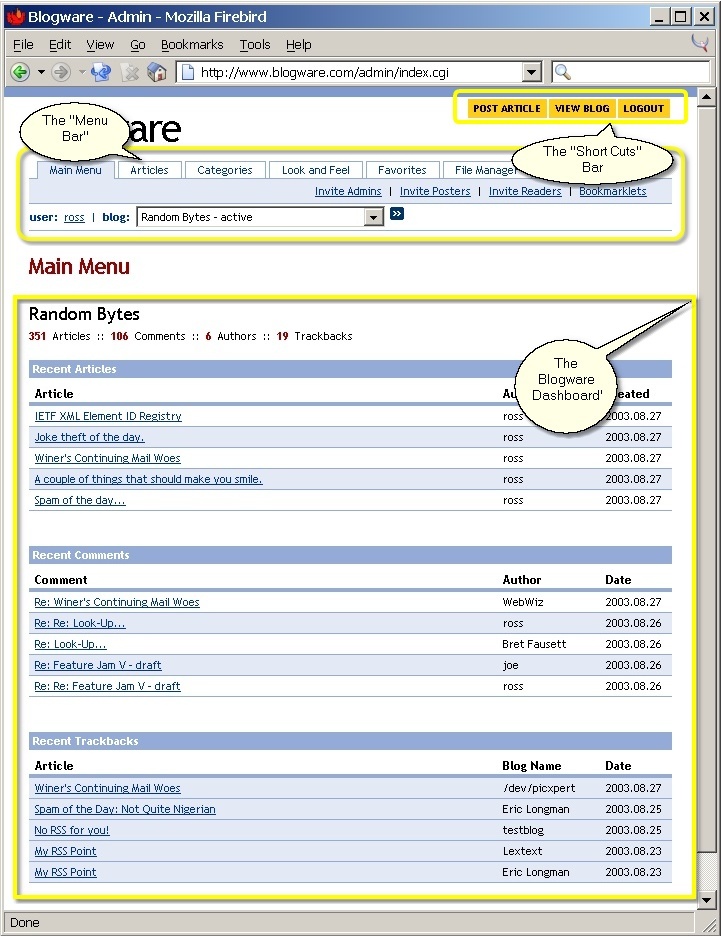Open the View menu
This screenshot has width=721, height=936.
(100, 45)
